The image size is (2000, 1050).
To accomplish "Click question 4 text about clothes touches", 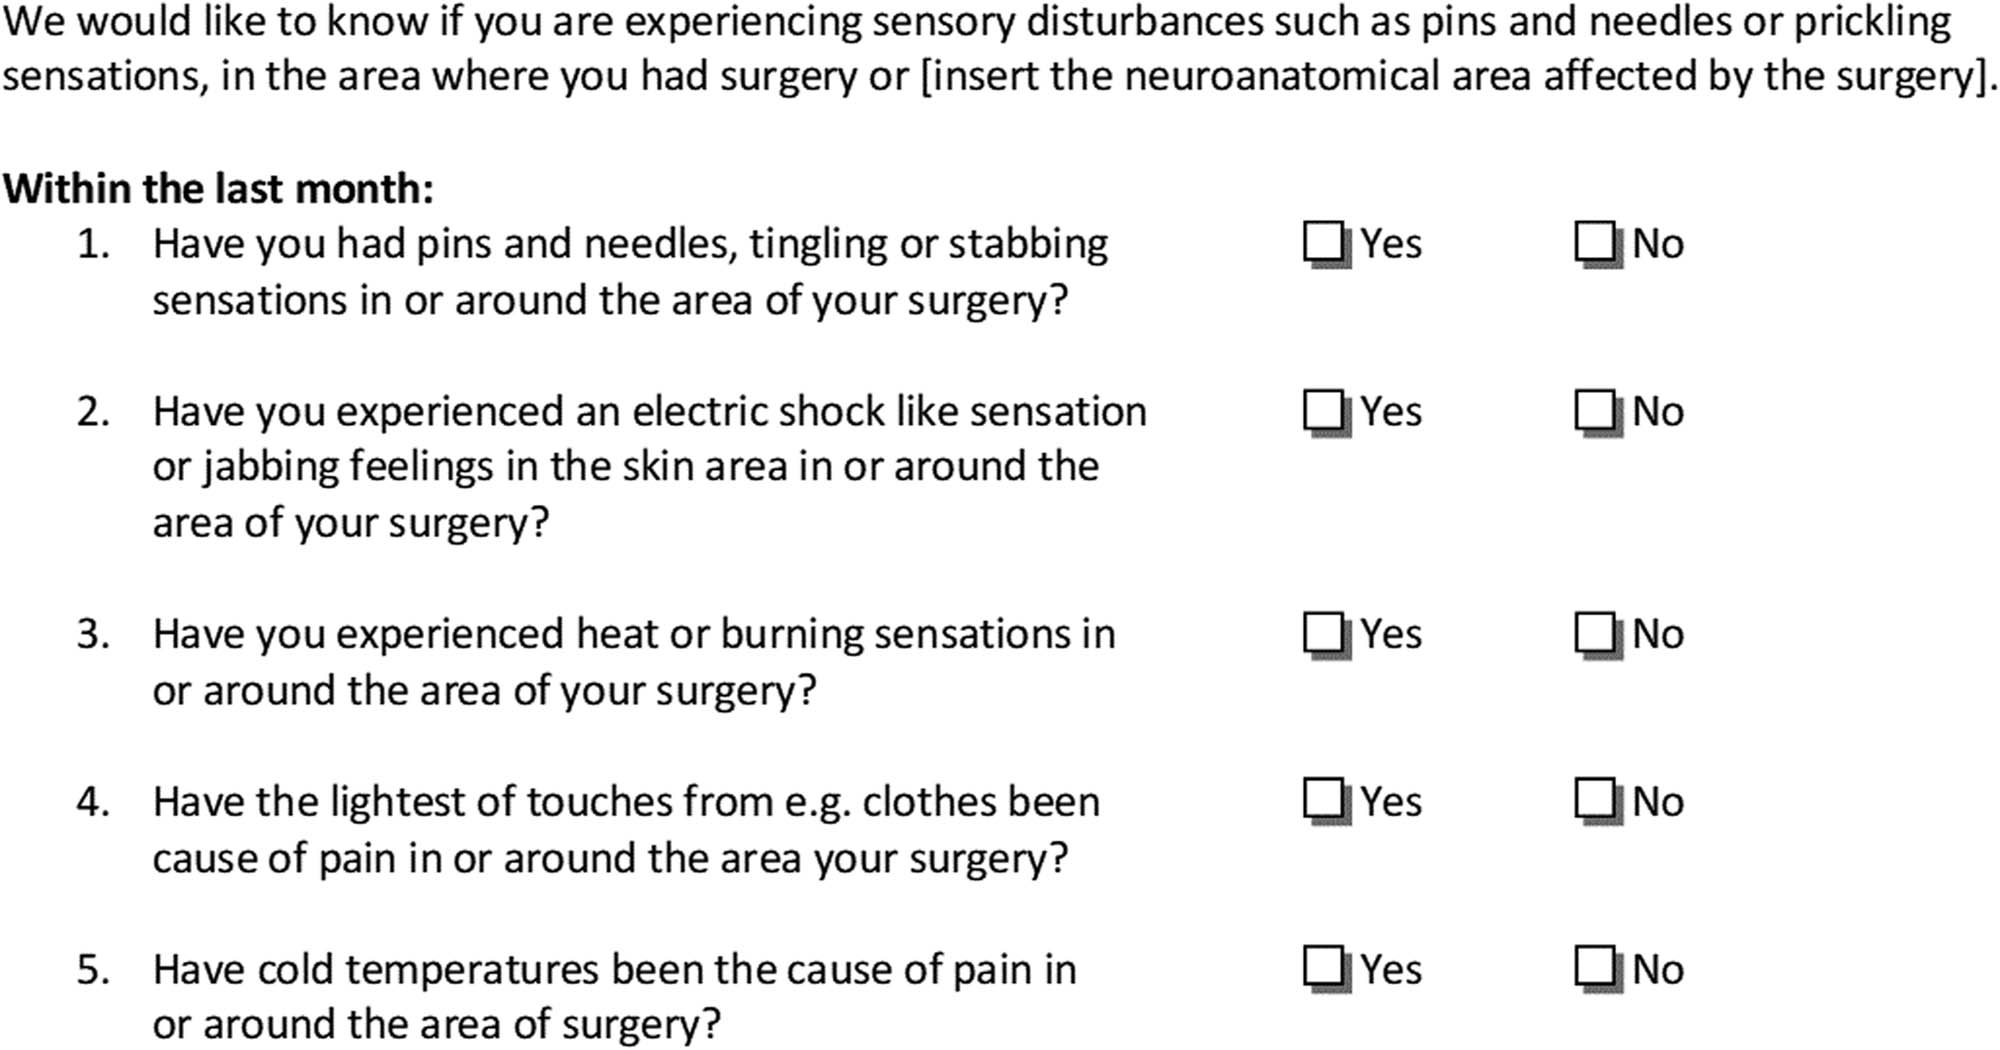I will 625,829.
